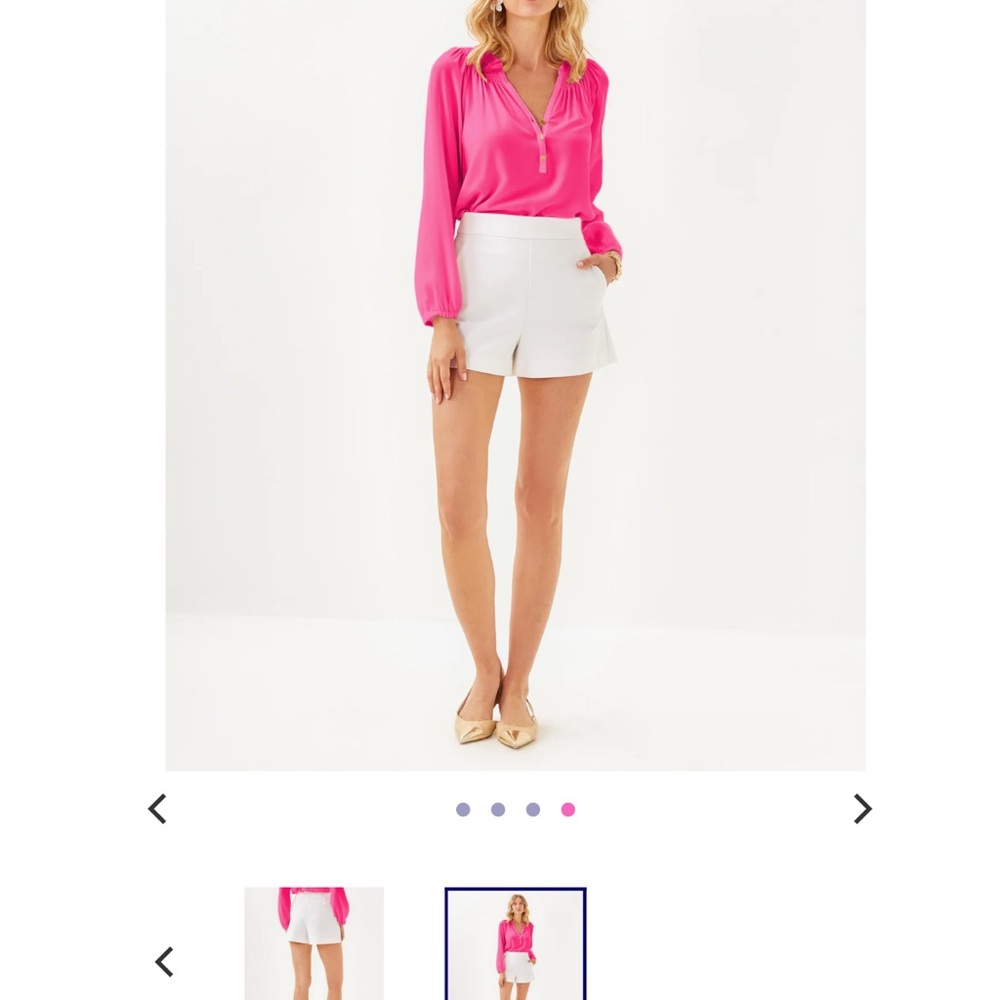Viewport: 1000px width, 1000px height.
Task: Click the active pink carousel dot
Action: pyautogui.click(x=568, y=809)
